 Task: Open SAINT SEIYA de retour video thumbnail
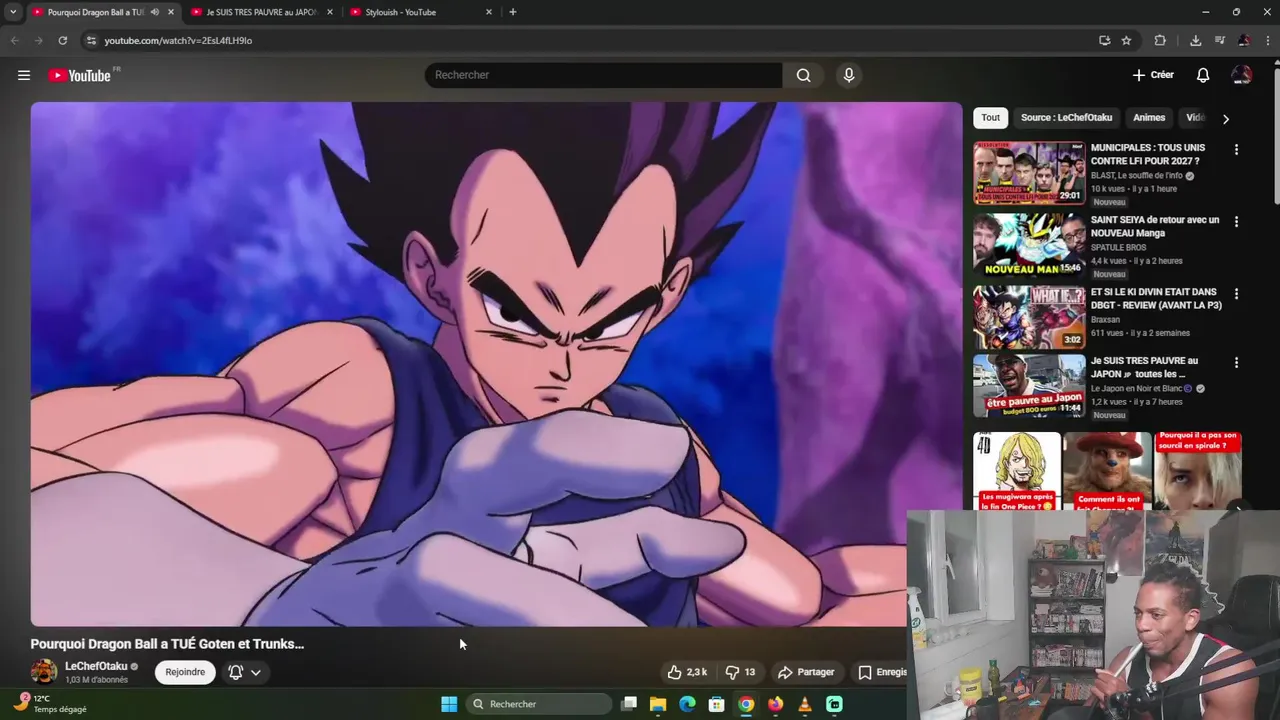(x=1029, y=245)
